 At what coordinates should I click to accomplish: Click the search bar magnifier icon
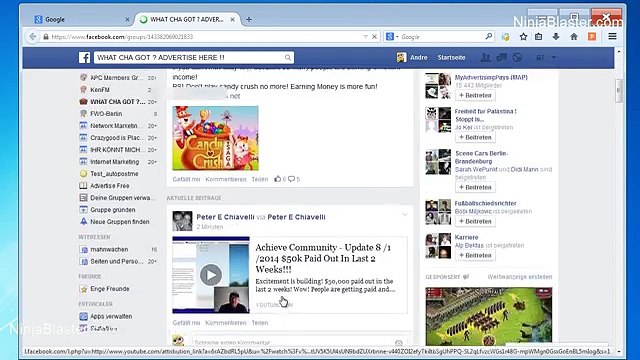489,36
